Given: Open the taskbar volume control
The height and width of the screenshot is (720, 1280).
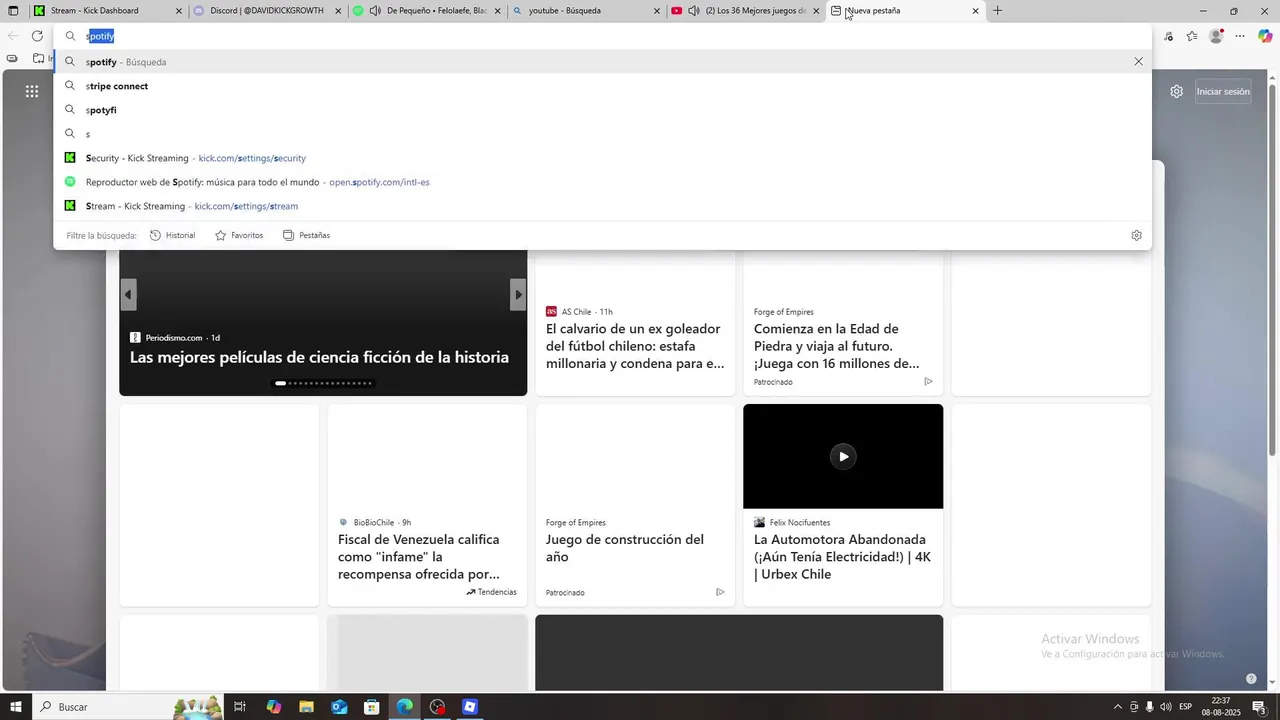Looking at the screenshot, I should 1166,707.
